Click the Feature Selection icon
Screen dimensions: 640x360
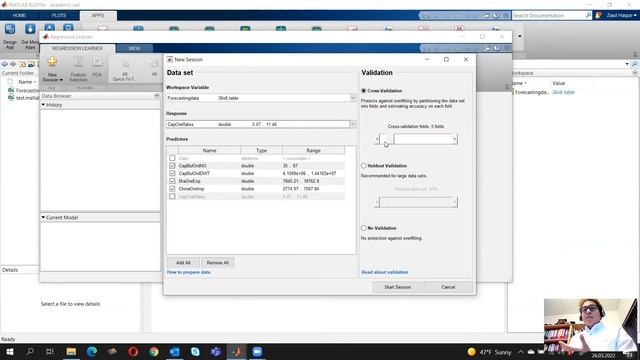[x=78, y=62]
